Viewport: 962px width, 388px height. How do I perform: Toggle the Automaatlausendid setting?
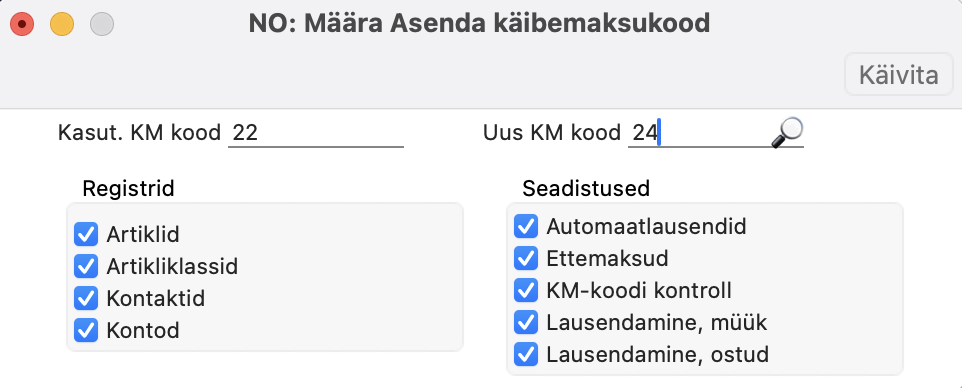click(x=526, y=226)
